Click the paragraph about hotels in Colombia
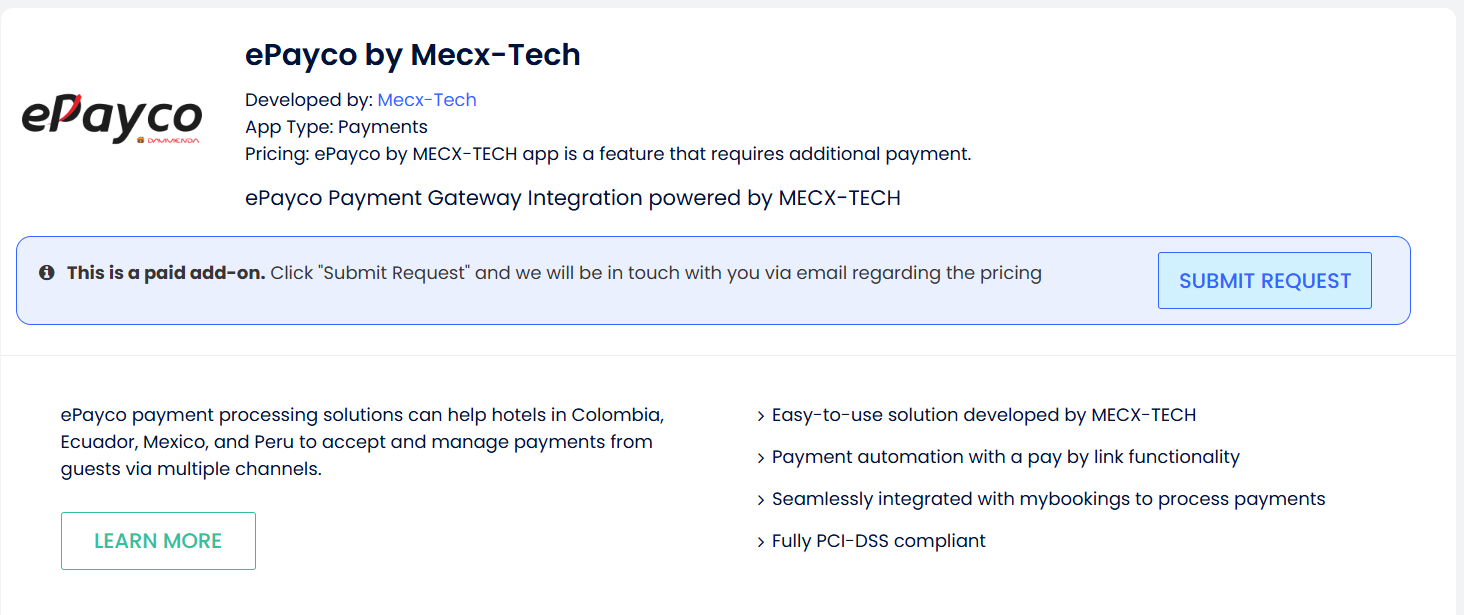 pos(361,442)
